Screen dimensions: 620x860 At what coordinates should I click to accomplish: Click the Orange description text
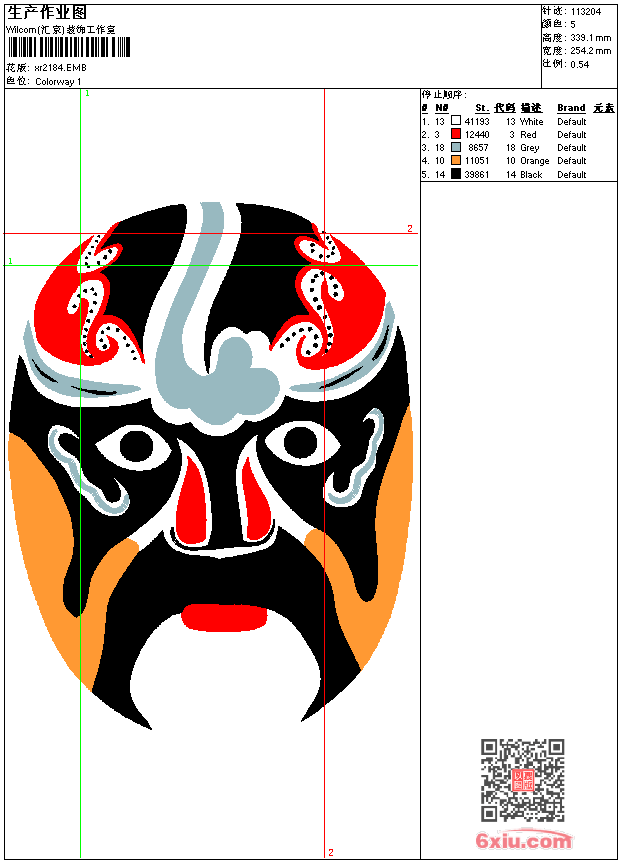(534, 161)
